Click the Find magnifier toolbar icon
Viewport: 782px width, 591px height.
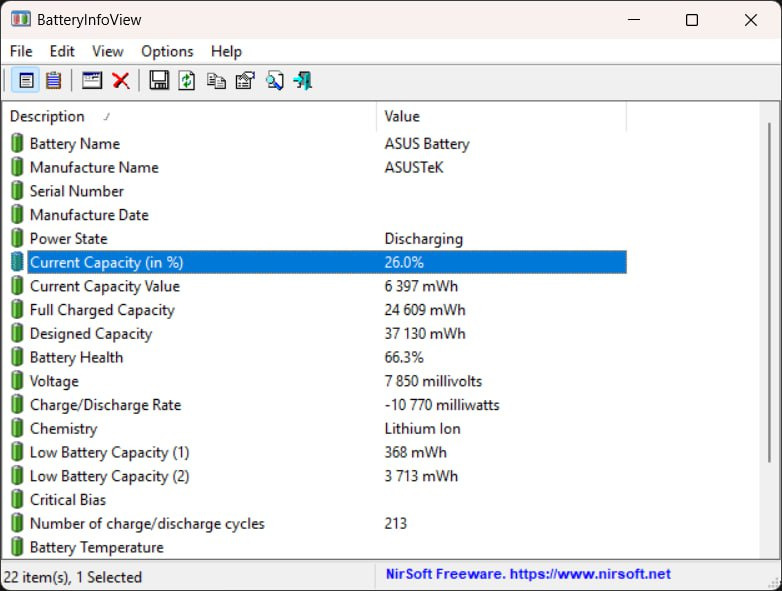pos(274,81)
